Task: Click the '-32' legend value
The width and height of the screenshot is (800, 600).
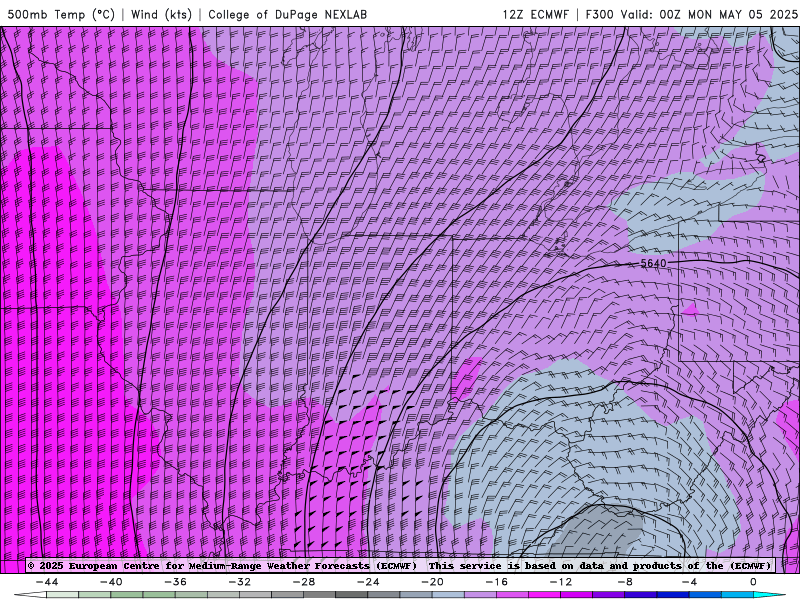Action: [240, 582]
